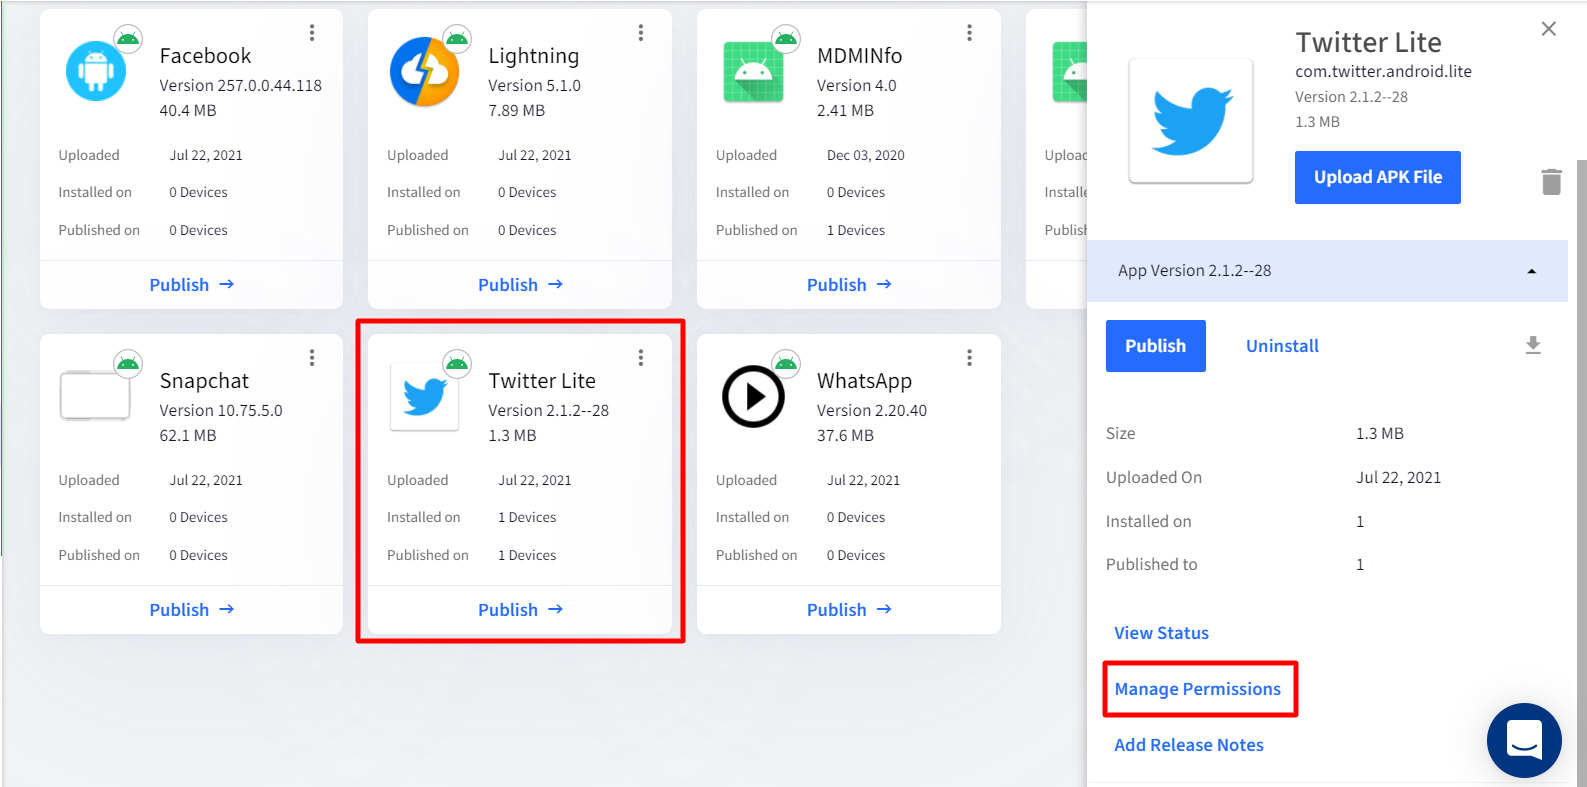The image size is (1587, 787).
Task: Click the Twitter Lite card bird icon
Action: coord(424,396)
